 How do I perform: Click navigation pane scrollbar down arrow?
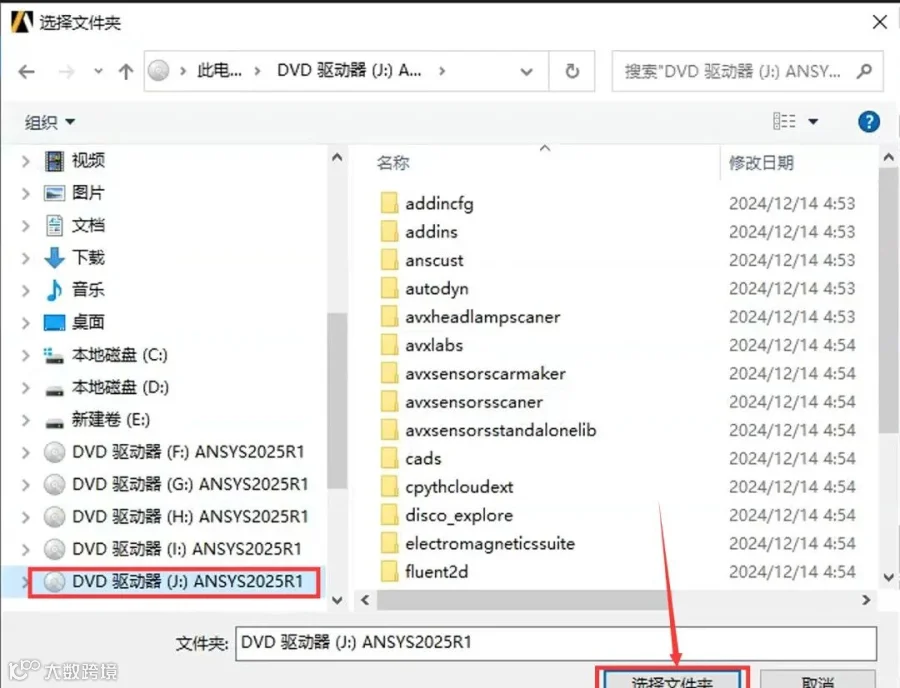(x=337, y=600)
